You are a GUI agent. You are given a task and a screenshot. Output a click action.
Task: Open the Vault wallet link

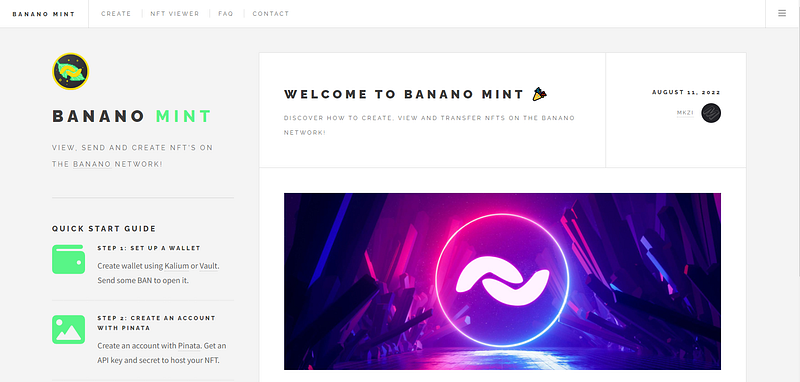pos(208,266)
